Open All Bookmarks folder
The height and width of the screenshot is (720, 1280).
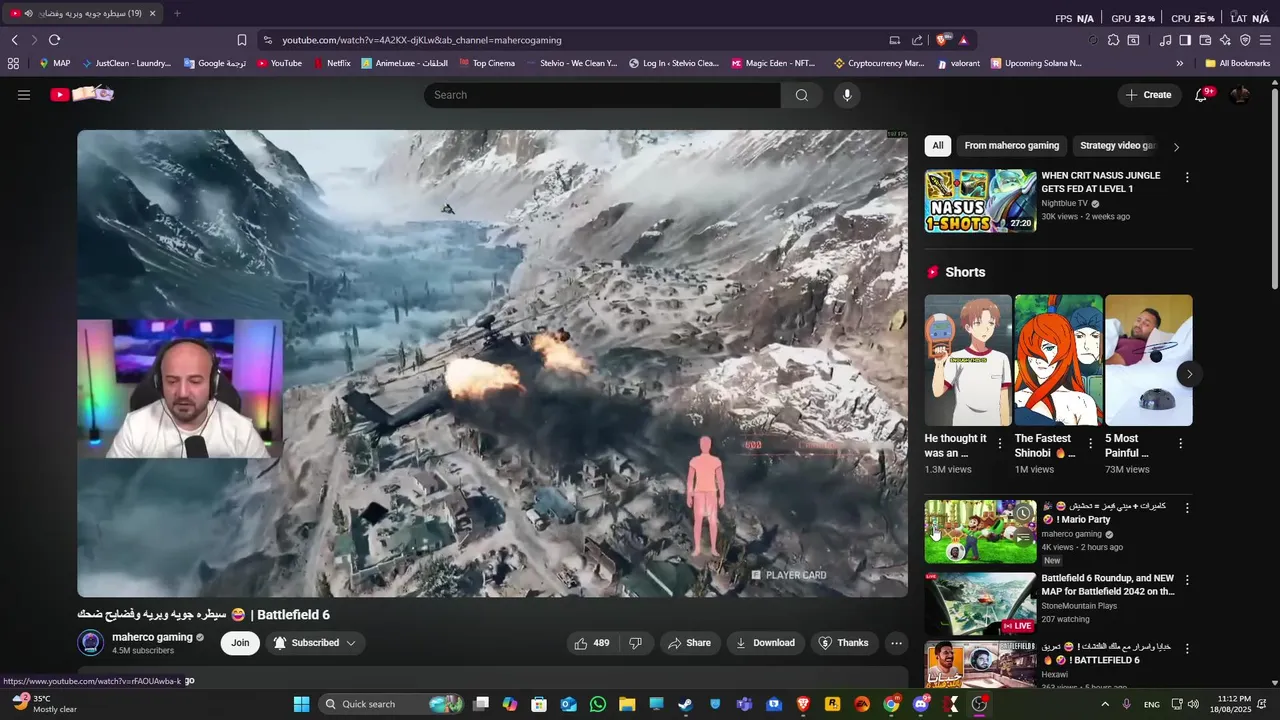click(x=1237, y=63)
